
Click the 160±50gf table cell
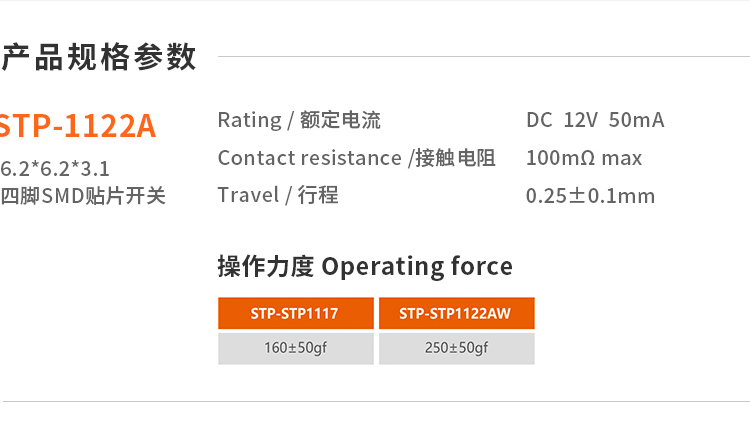tap(295, 348)
